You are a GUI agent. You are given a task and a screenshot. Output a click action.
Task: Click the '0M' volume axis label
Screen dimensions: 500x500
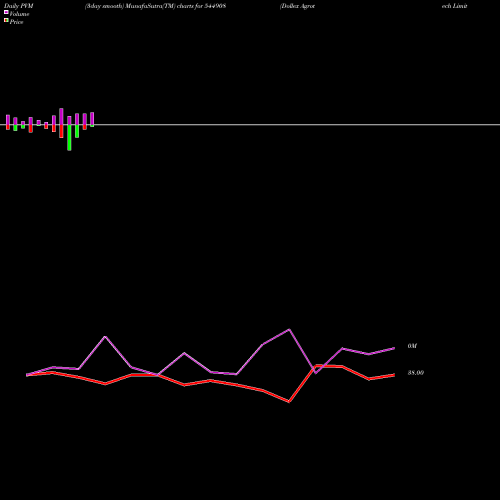pyautogui.click(x=412, y=346)
